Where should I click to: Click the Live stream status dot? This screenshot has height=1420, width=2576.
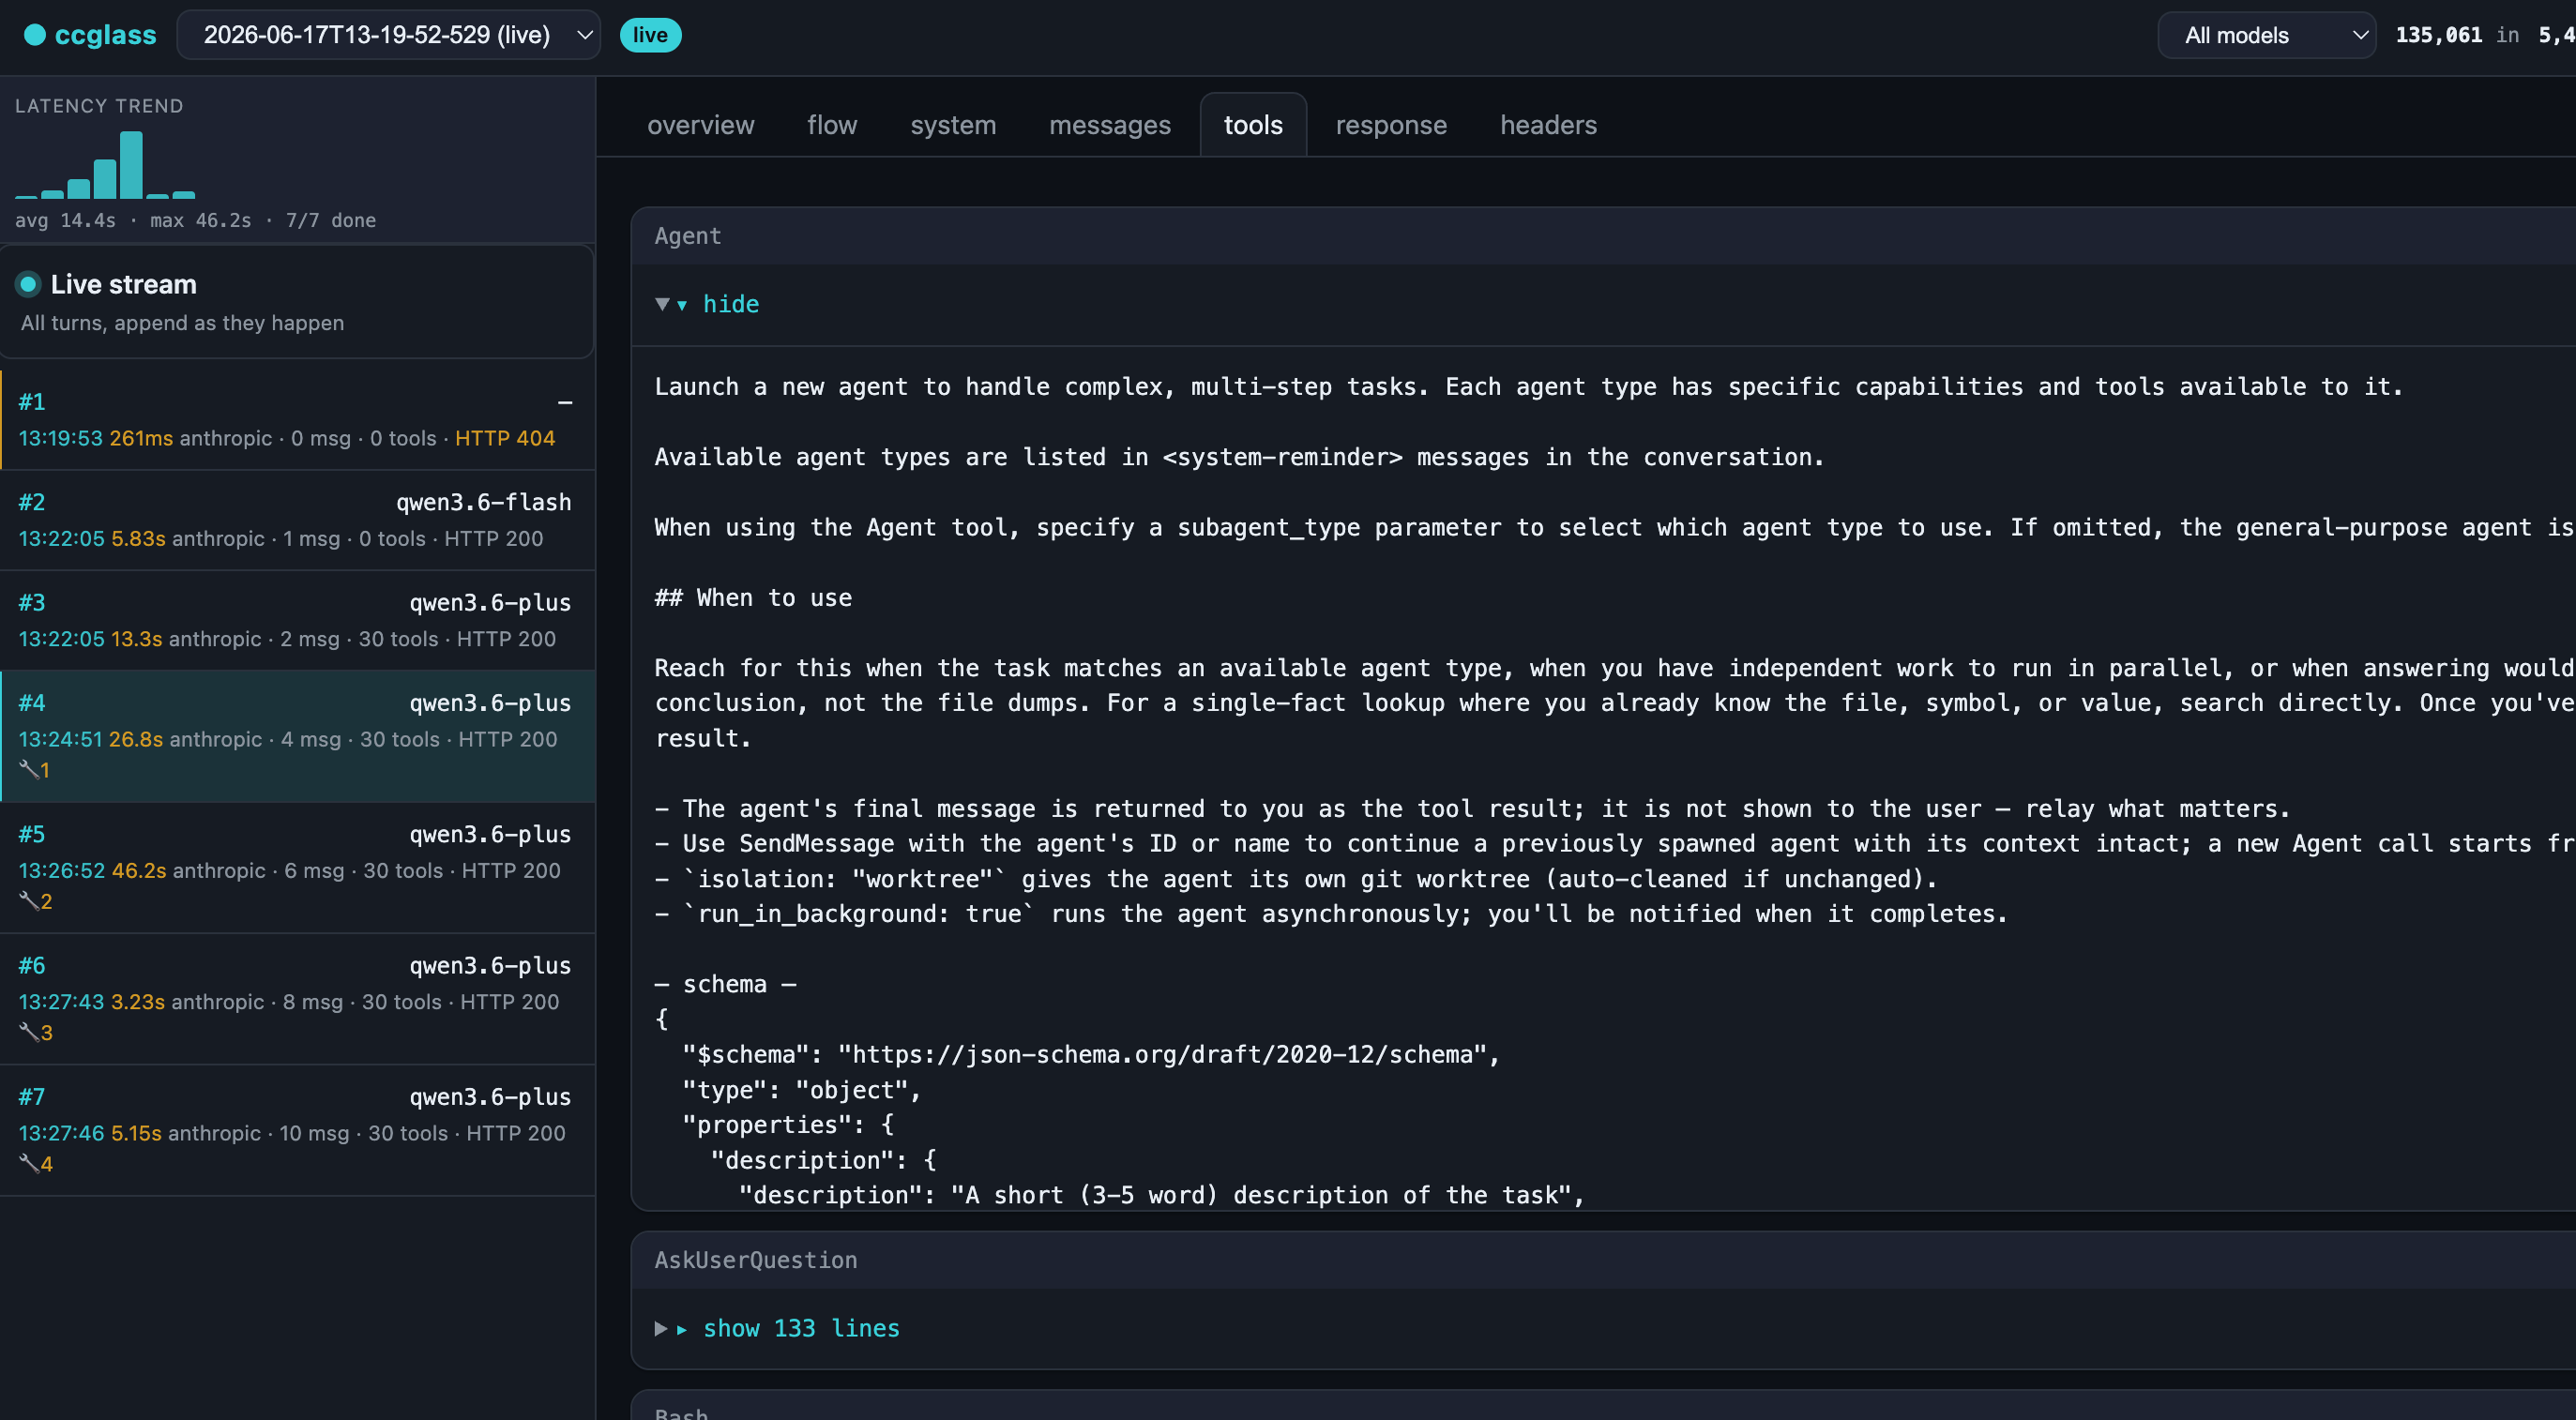coord(29,285)
